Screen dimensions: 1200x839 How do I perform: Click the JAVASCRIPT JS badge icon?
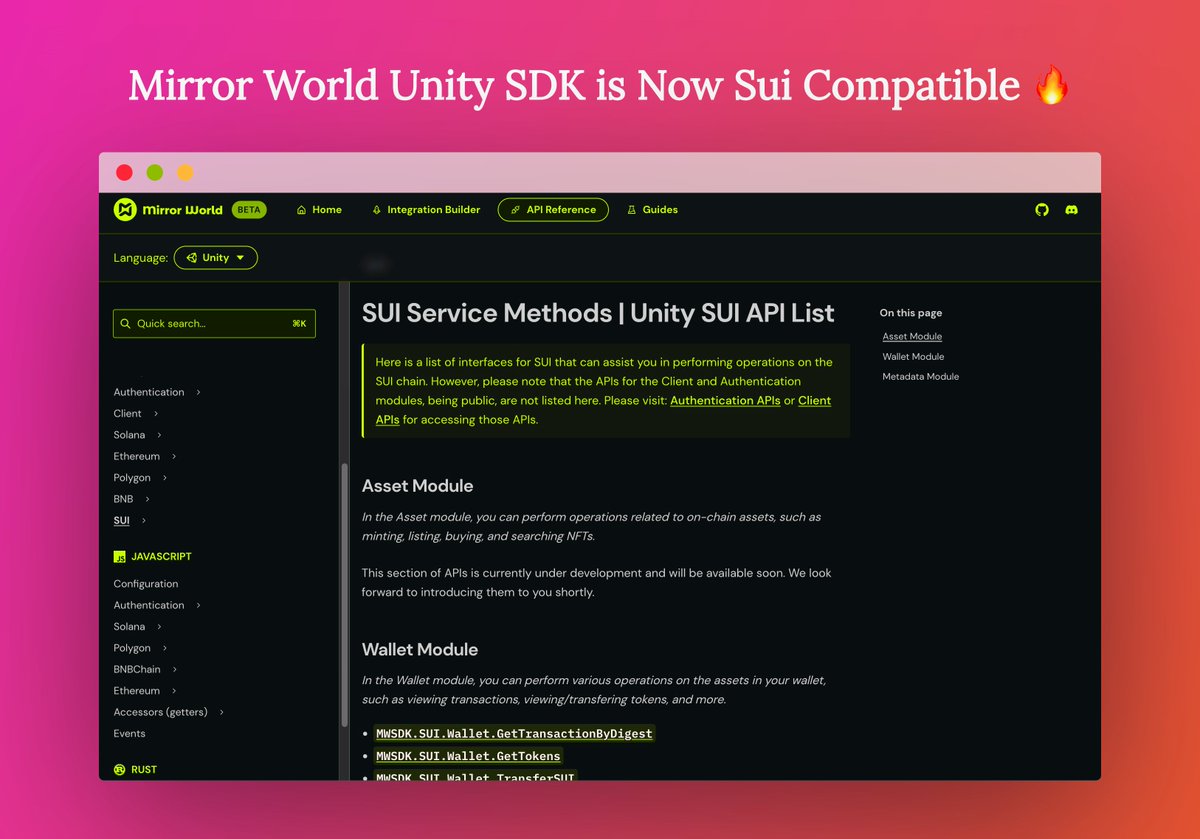tap(119, 557)
